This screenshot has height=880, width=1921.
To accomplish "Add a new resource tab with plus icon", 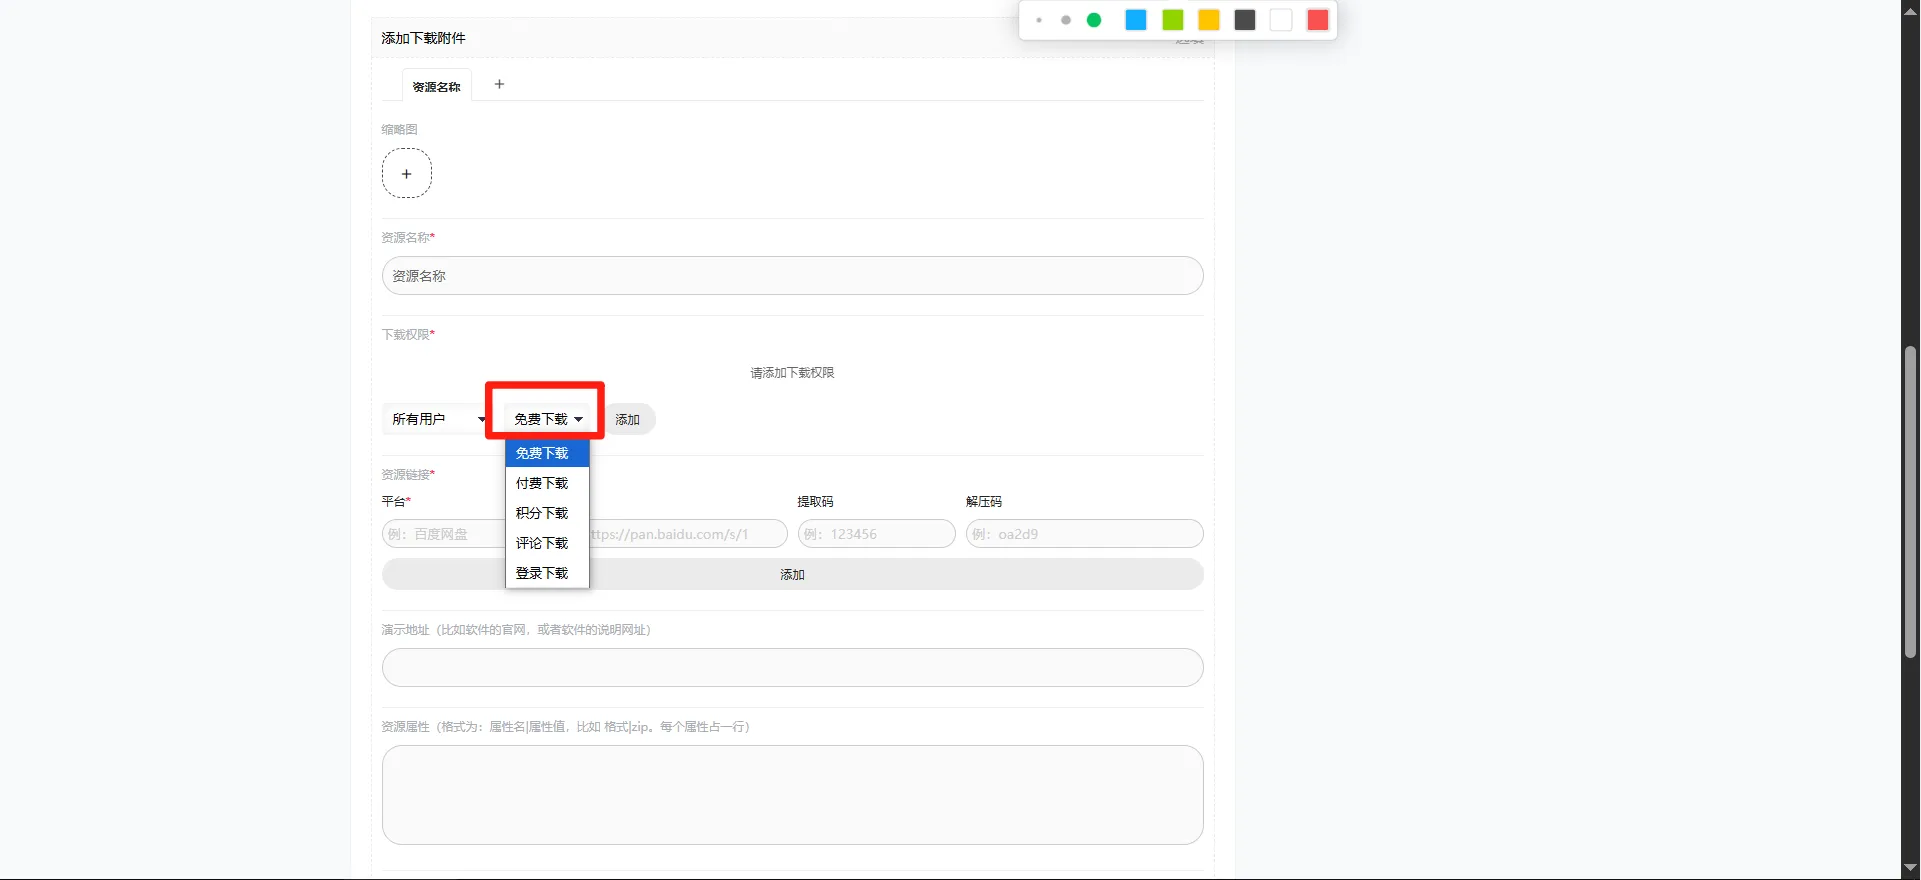I will tap(499, 84).
